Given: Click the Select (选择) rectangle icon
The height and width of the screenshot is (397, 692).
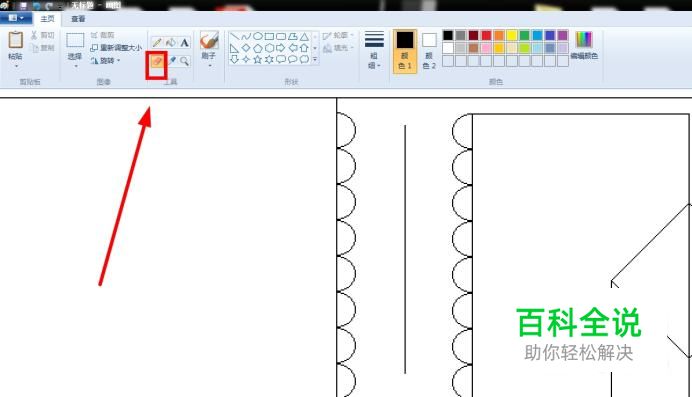Looking at the screenshot, I should coord(75,40).
